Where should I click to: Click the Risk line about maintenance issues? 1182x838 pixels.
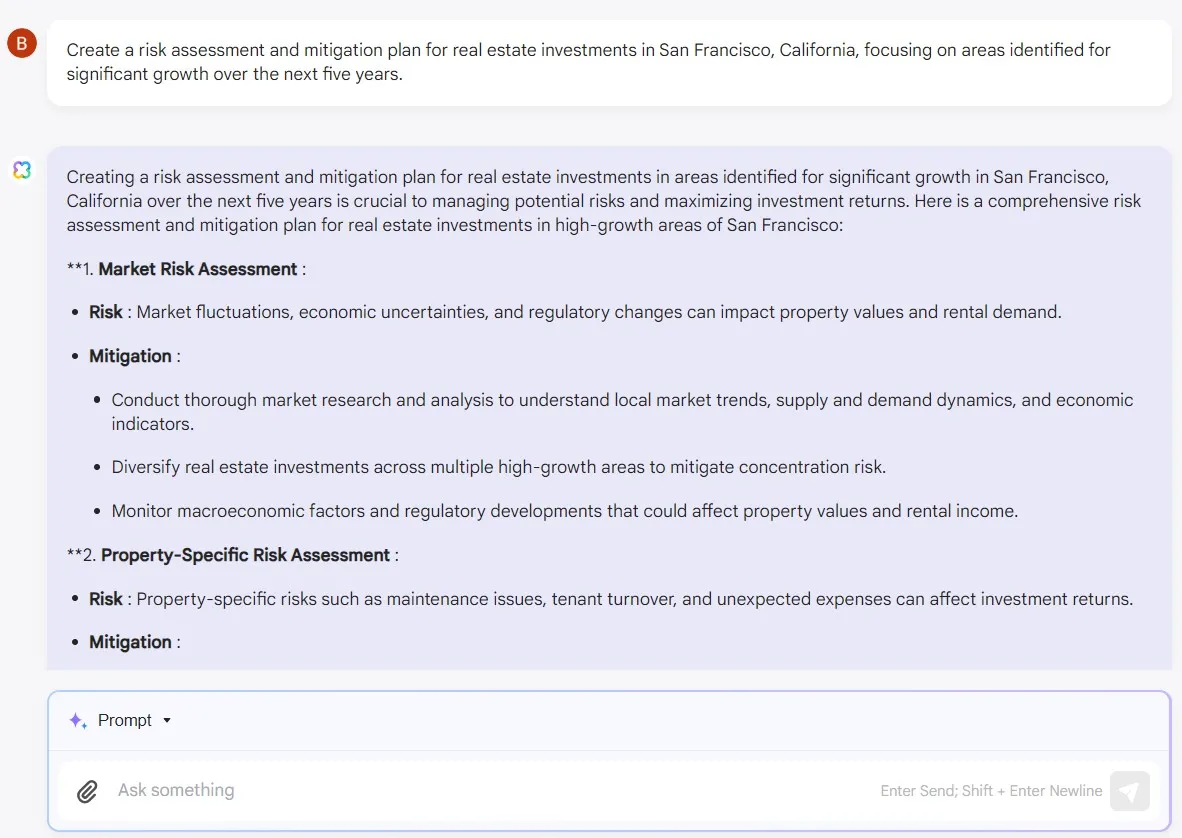pos(610,599)
